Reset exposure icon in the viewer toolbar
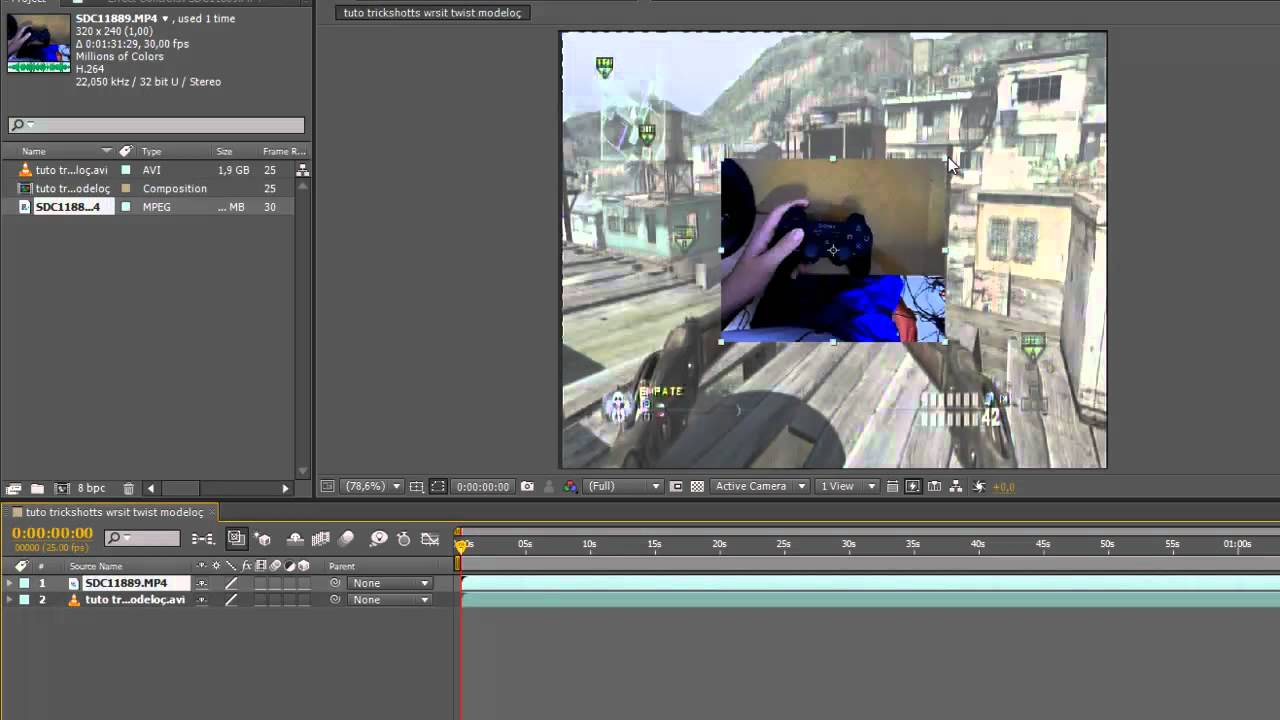Image resolution: width=1280 pixels, height=720 pixels. (x=979, y=486)
